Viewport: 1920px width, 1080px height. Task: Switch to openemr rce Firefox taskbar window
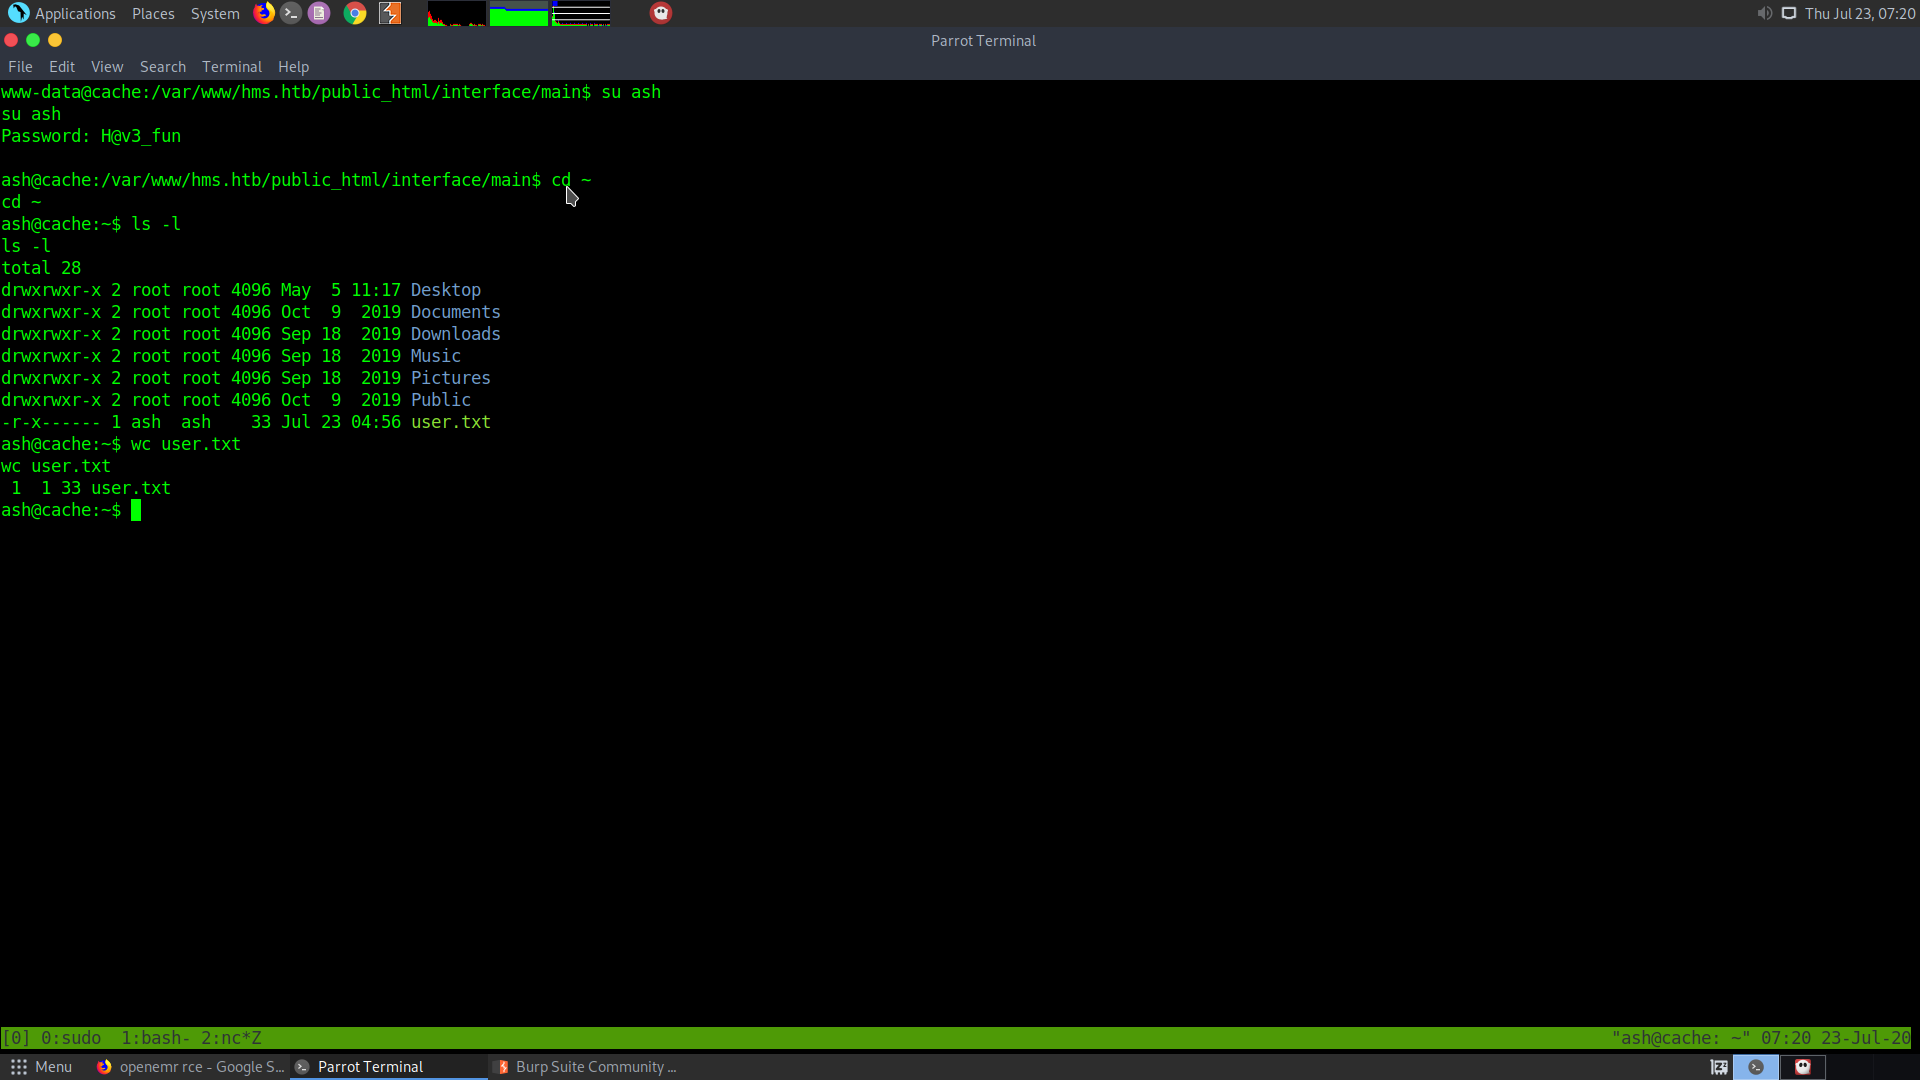[x=190, y=1067]
